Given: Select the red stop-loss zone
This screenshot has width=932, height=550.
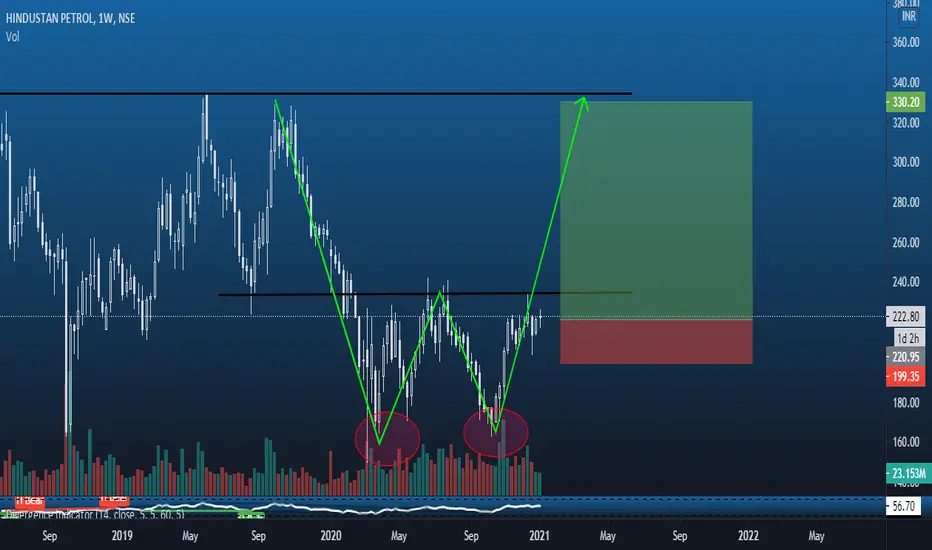Looking at the screenshot, I should (x=656, y=342).
